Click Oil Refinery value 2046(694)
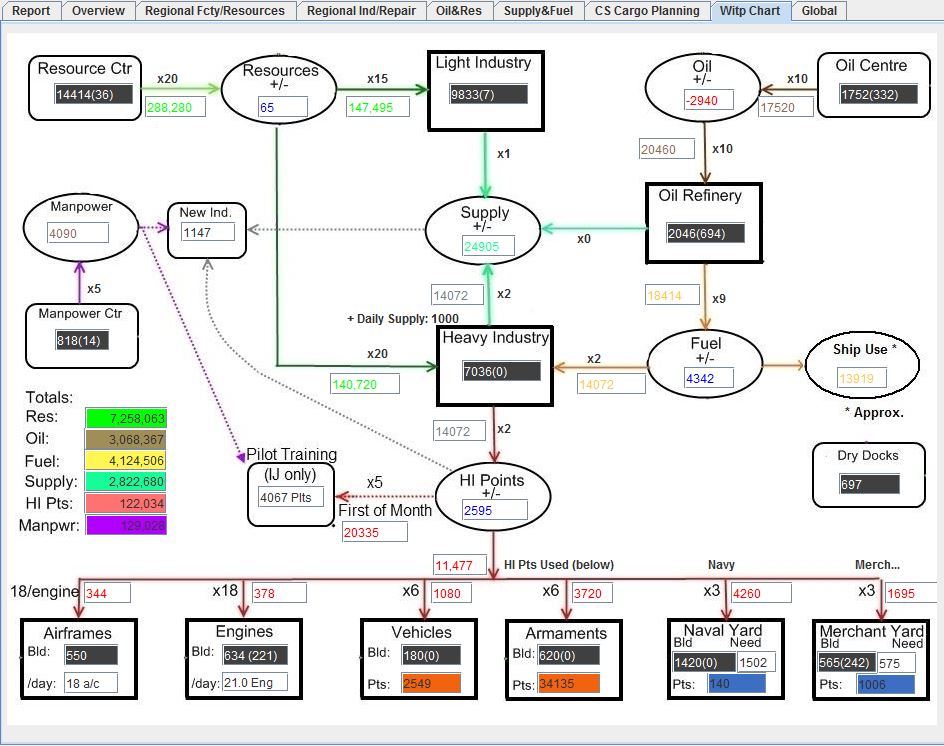This screenshot has height=746, width=944. click(x=705, y=233)
